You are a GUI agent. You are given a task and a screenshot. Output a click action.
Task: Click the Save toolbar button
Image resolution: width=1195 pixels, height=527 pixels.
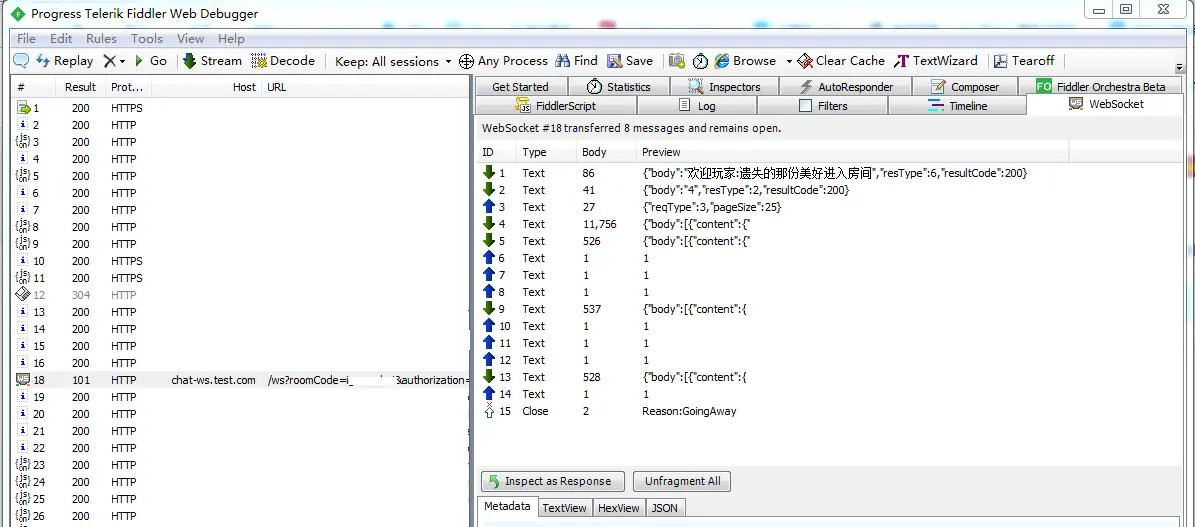pos(630,61)
